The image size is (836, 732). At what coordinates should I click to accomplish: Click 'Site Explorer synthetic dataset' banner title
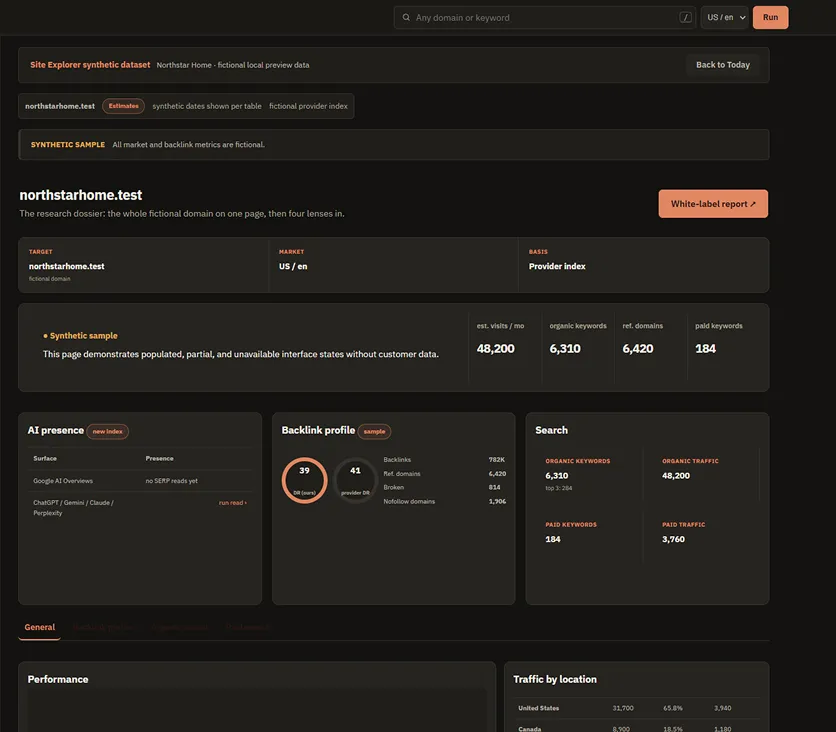(x=90, y=65)
